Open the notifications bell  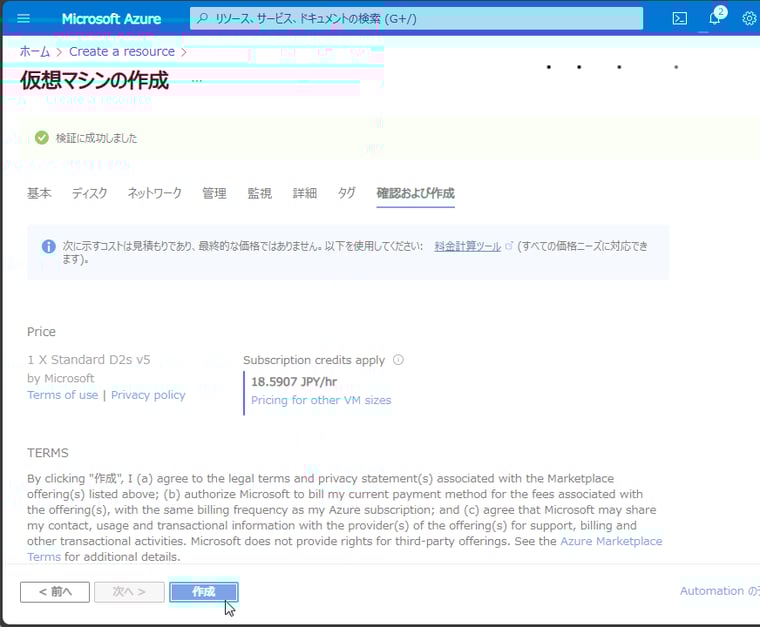[714, 18]
